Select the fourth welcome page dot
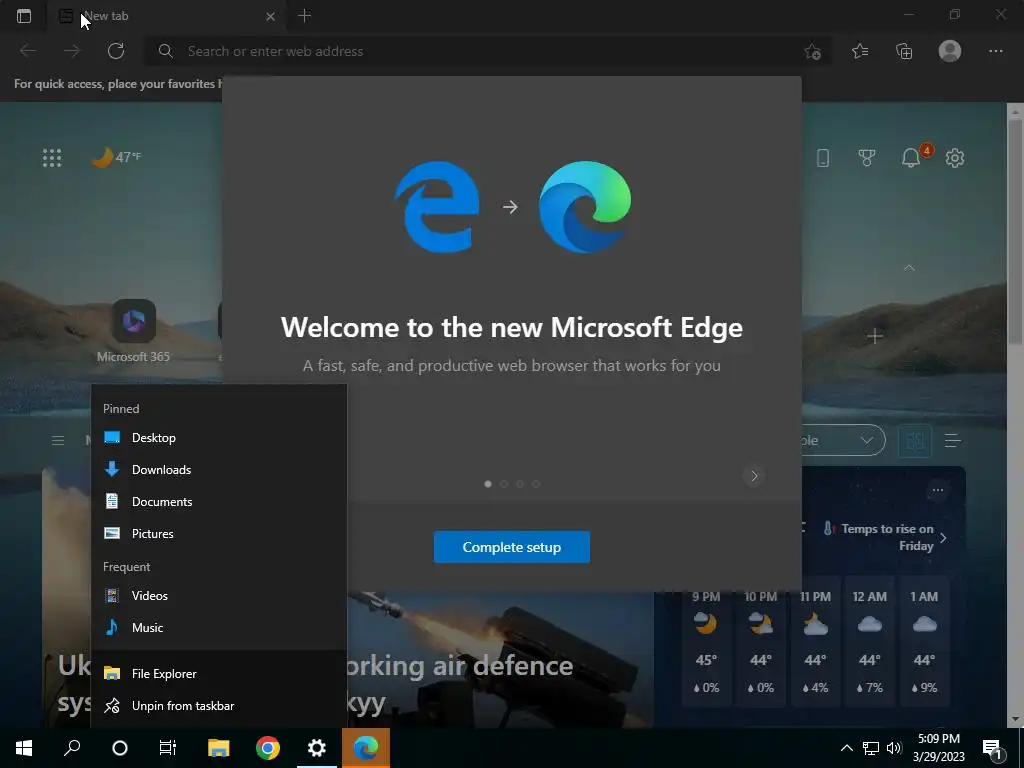Screen dimensions: 1024x768 [x=536, y=484]
